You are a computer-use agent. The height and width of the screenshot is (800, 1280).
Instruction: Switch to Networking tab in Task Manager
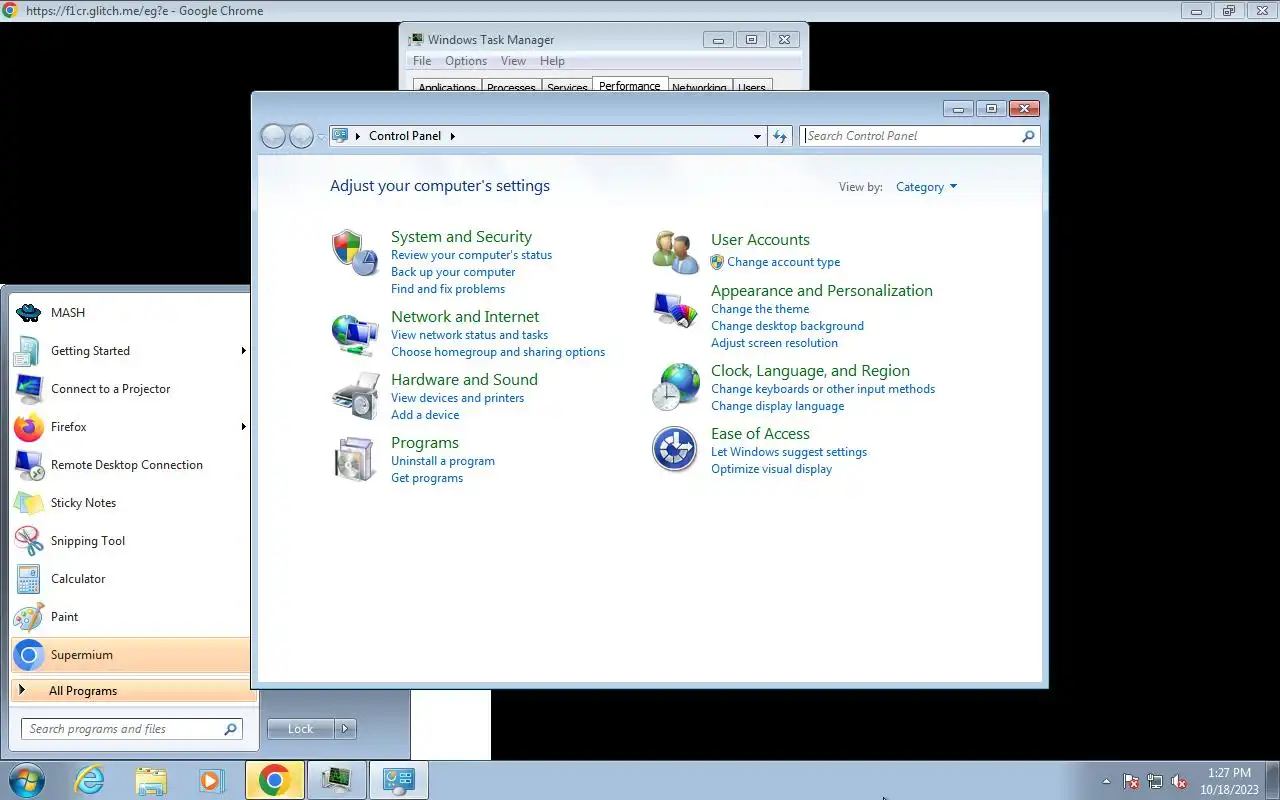(x=699, y=87)
